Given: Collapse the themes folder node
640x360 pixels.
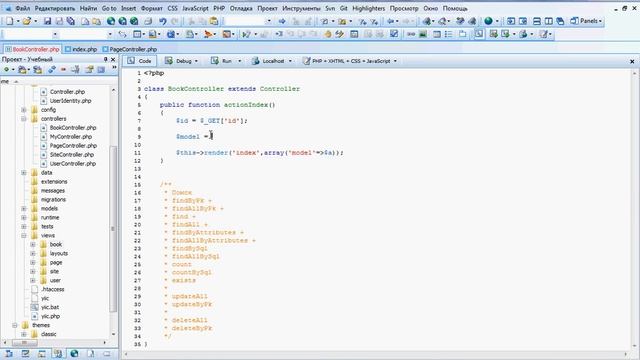Looking at the screenshot, I should tap(15, 325).
